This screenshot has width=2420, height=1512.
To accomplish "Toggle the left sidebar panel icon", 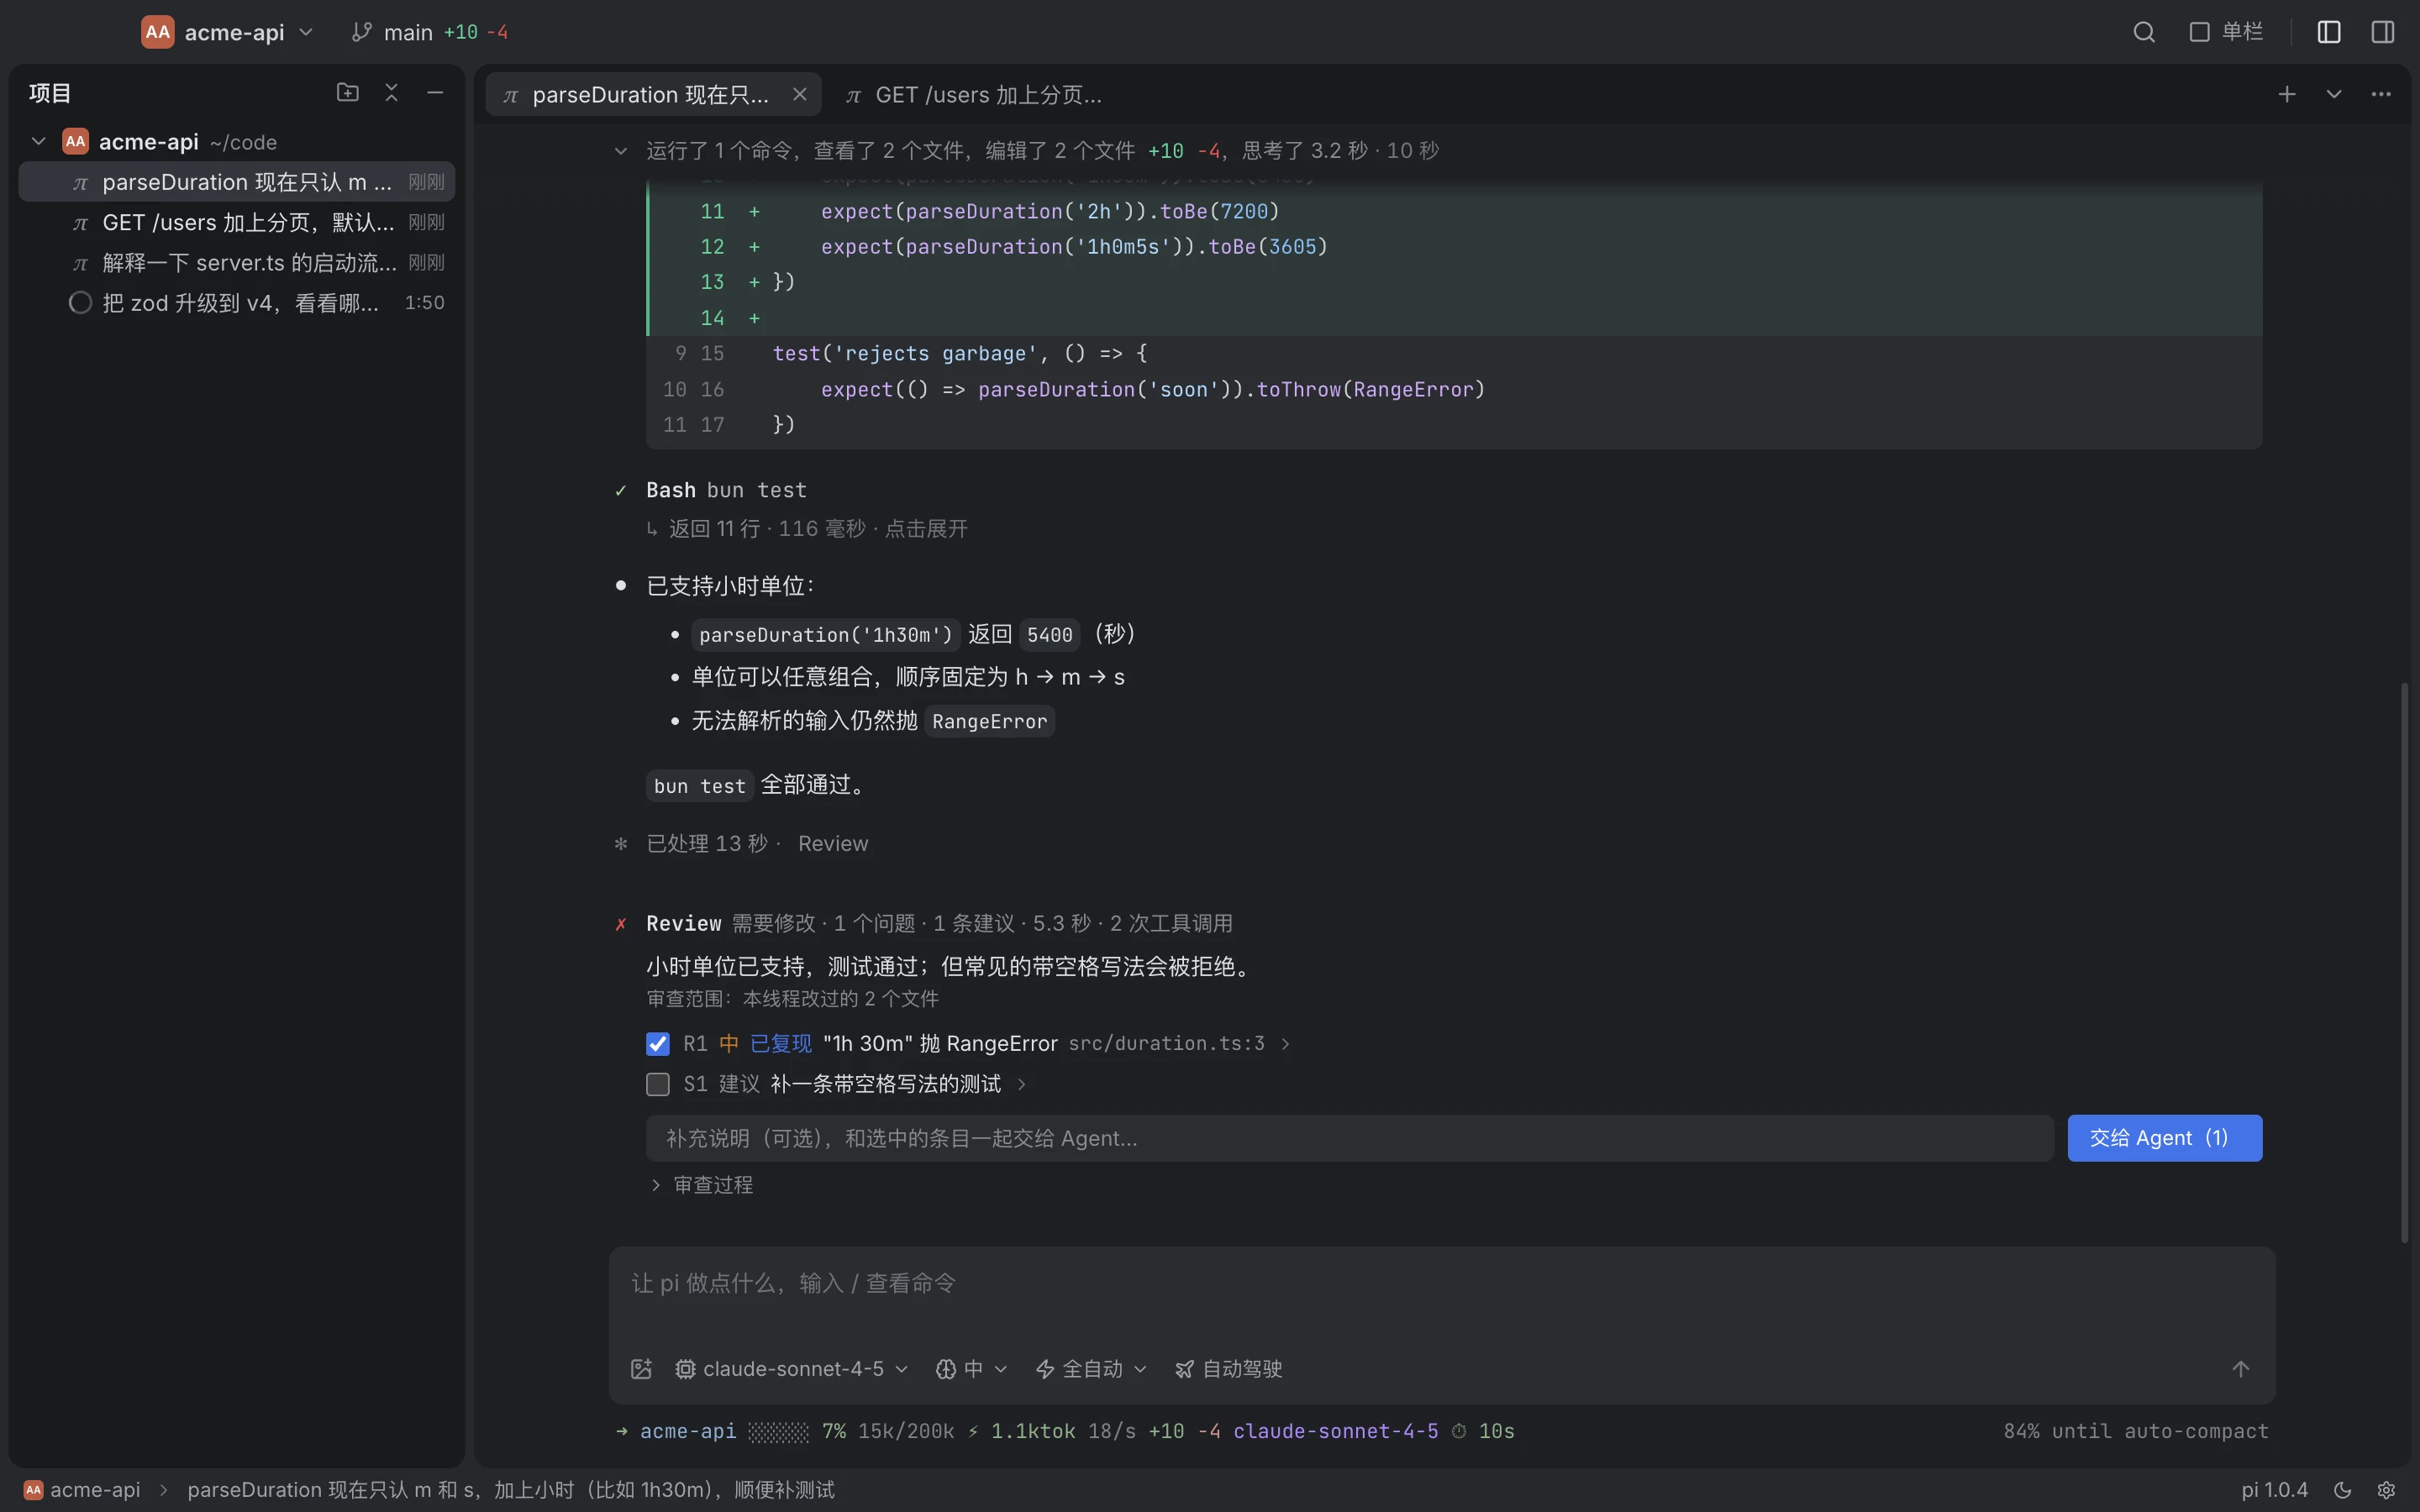I will pos(2328,32).
